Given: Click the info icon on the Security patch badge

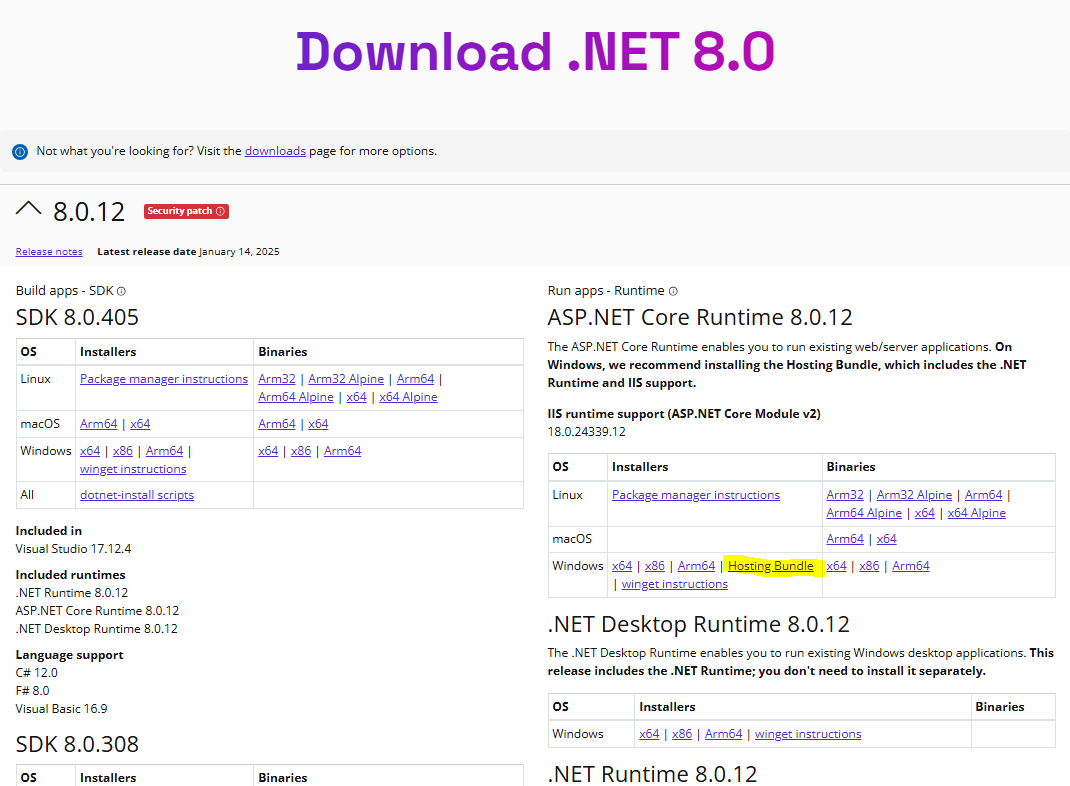Looking at the screenshot, I should (x=219, y=211).
